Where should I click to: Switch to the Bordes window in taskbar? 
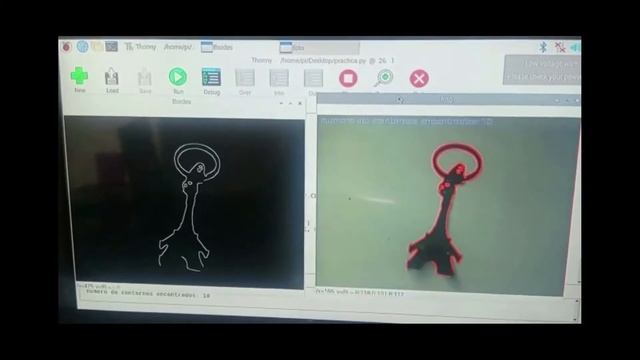click(217, 47)
